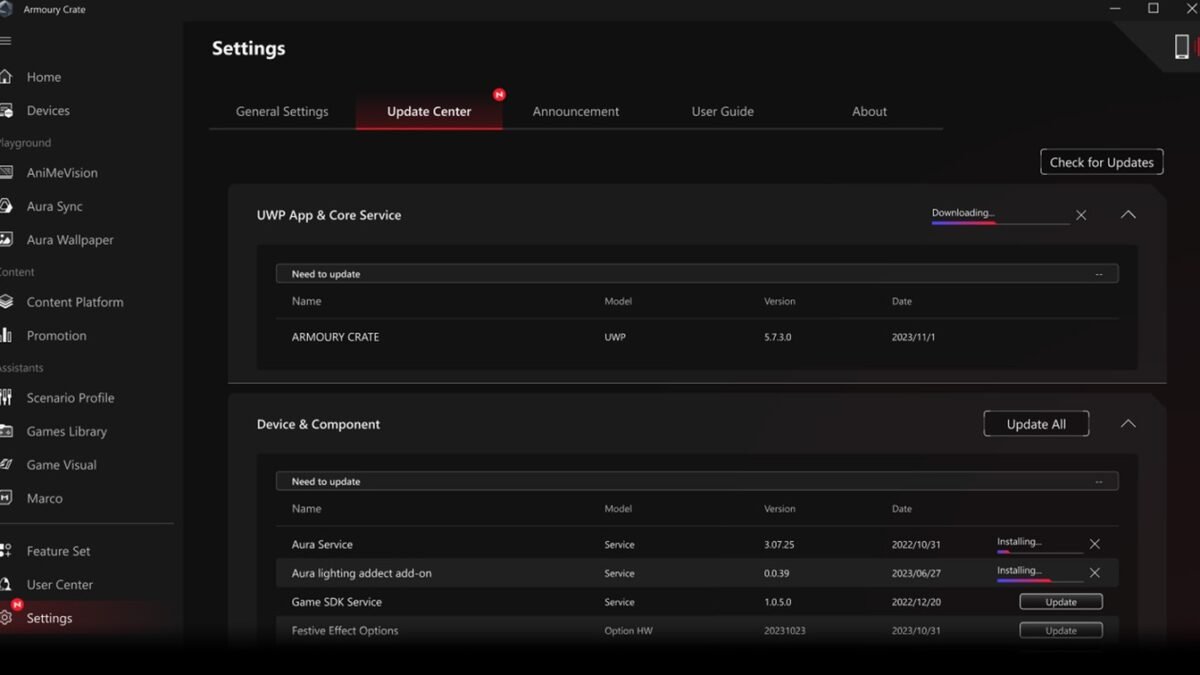This screenshot has height=675, width=1200.
Task: Open Scenario Profile page
Action: 70,398
